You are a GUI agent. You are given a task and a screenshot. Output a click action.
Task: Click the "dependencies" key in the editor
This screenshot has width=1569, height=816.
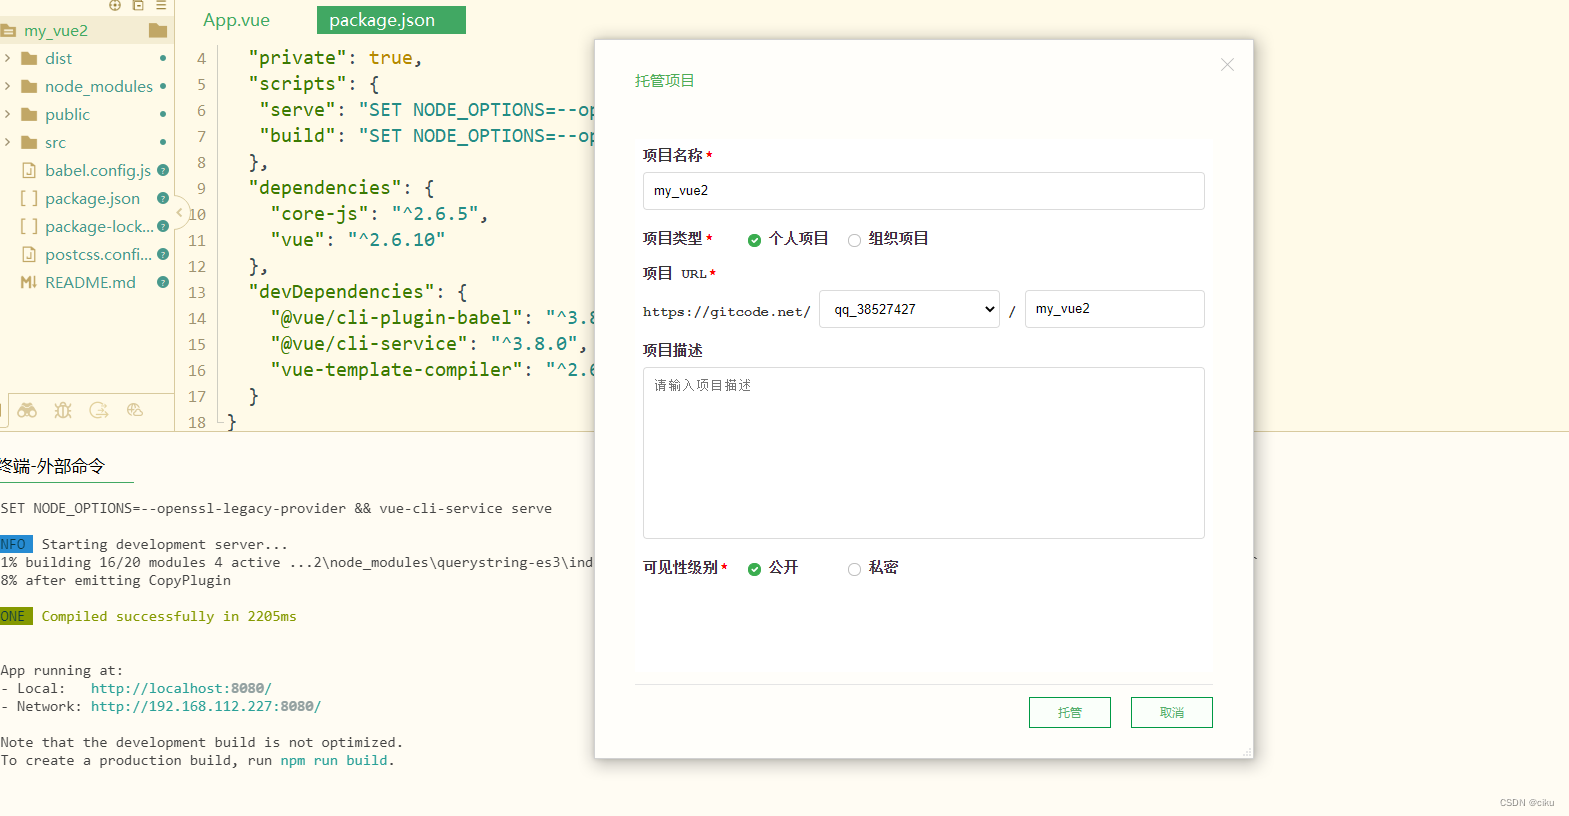pos(325,188)
